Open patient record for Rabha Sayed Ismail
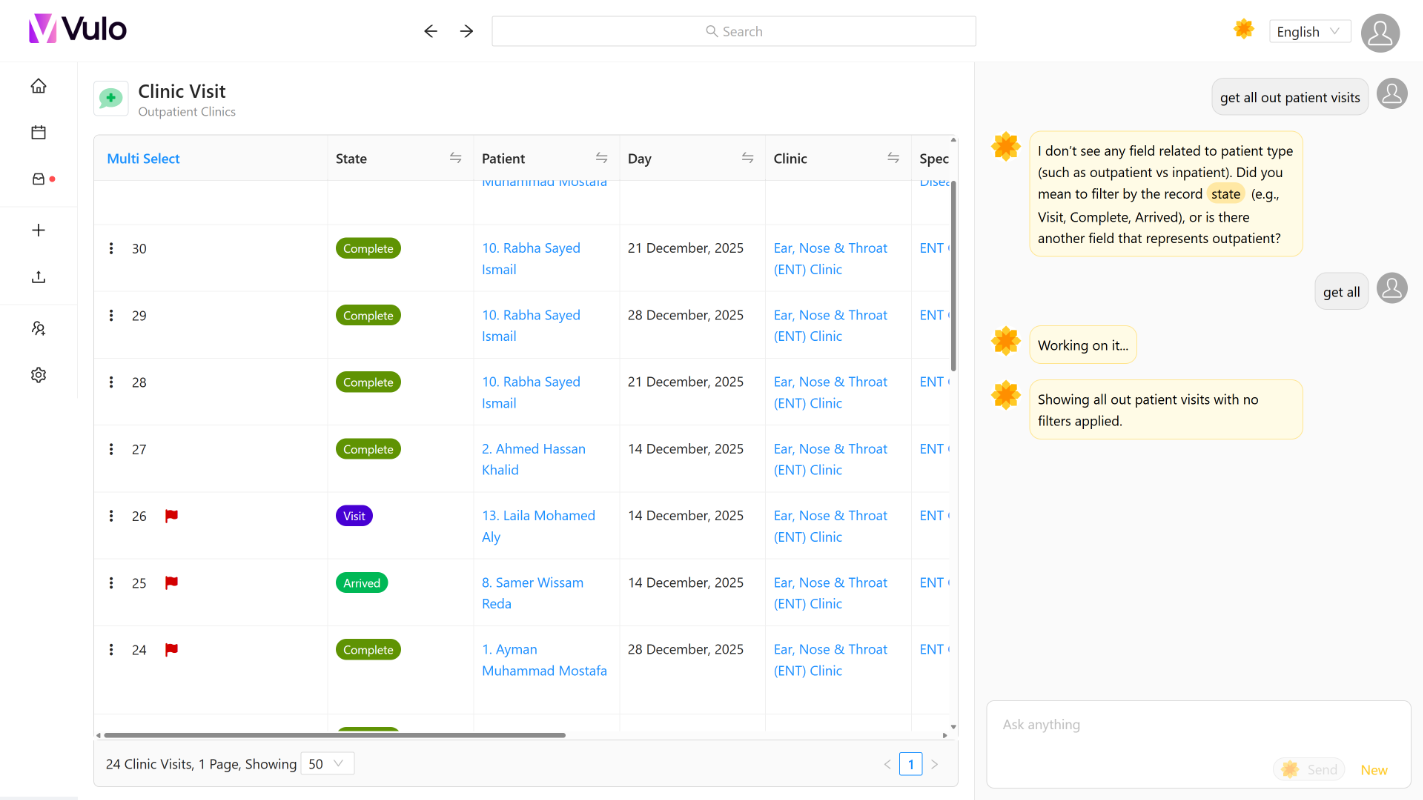1423x800 pixels. coord(531,258)
